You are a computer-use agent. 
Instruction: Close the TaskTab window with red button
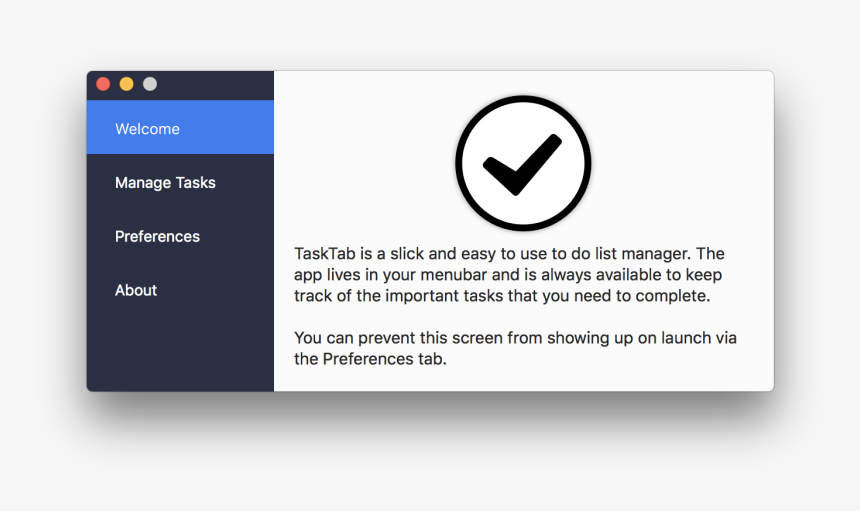coord(103,84)
